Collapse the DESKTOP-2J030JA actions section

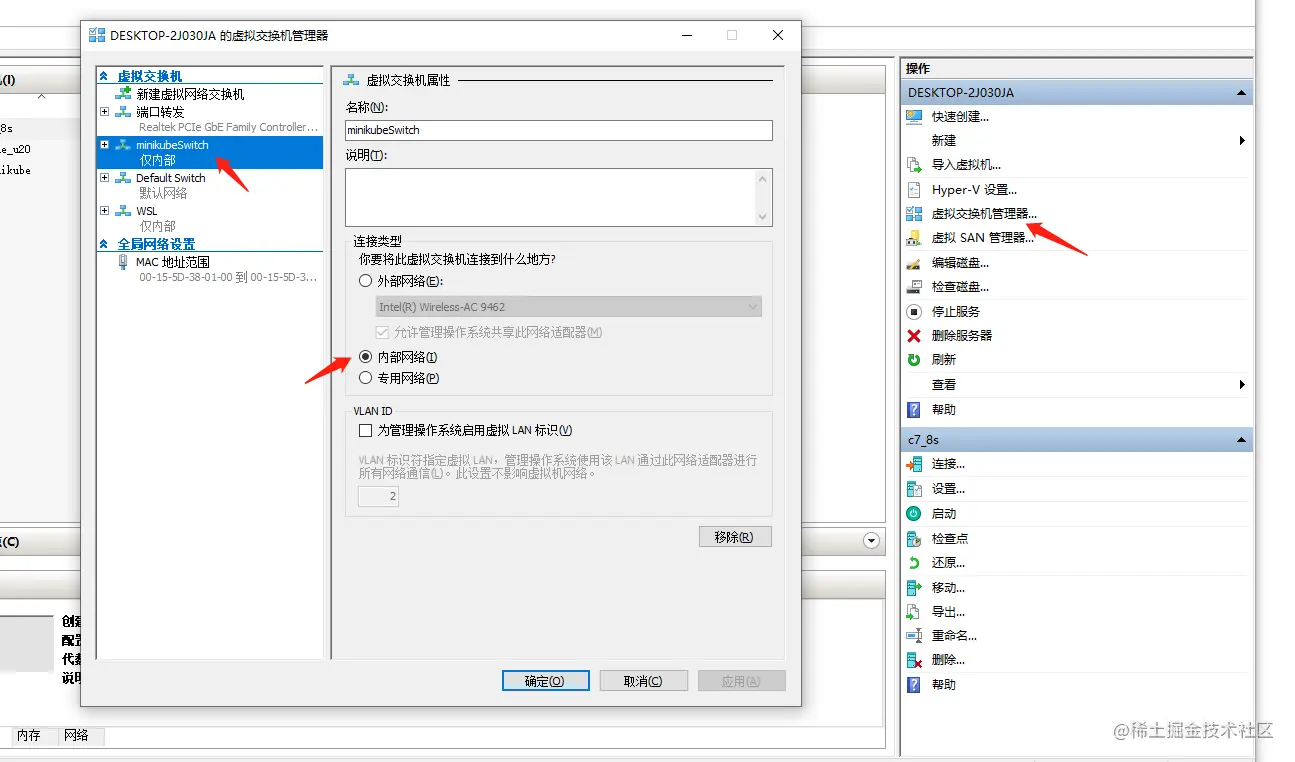pyautogui.click(x=1241, y=92)
